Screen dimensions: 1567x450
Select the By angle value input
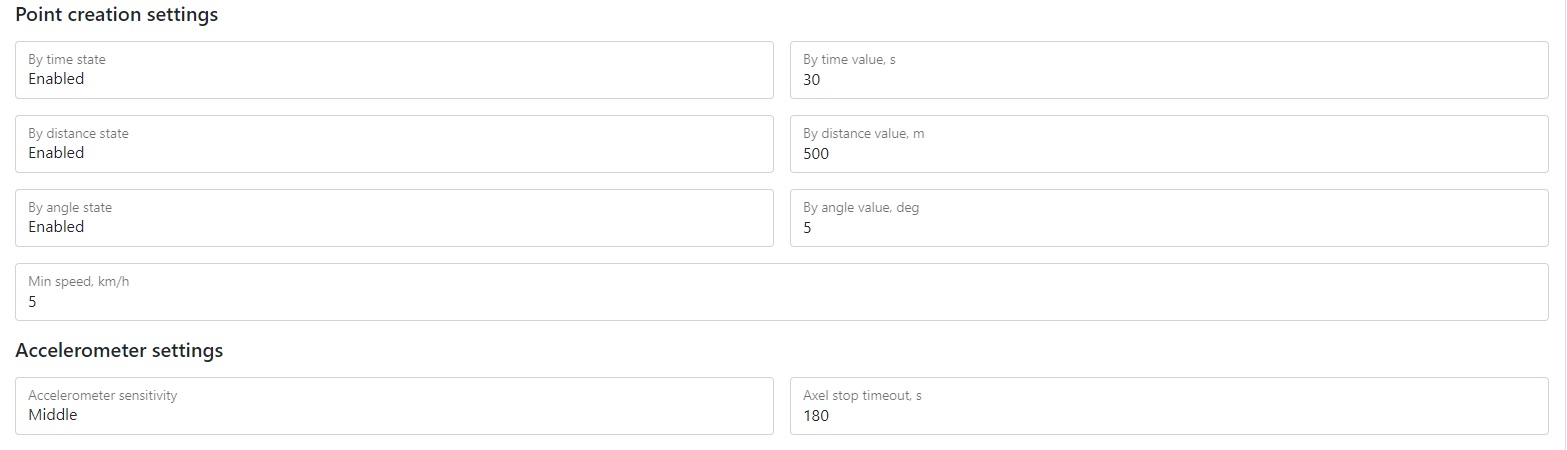[x=1168, y=218]
